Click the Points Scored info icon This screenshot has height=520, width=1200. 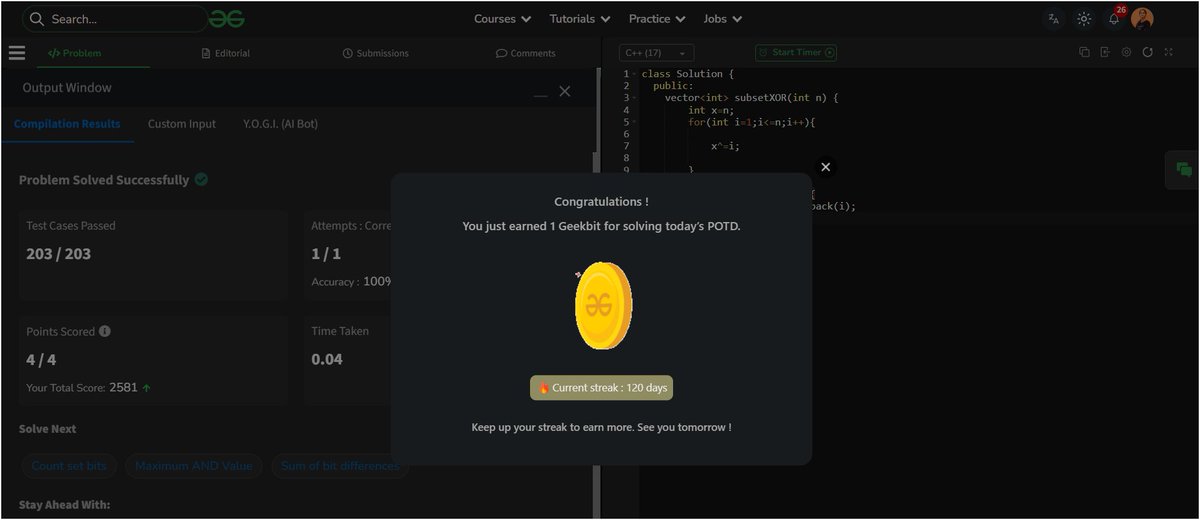click(x=105, y=331)
